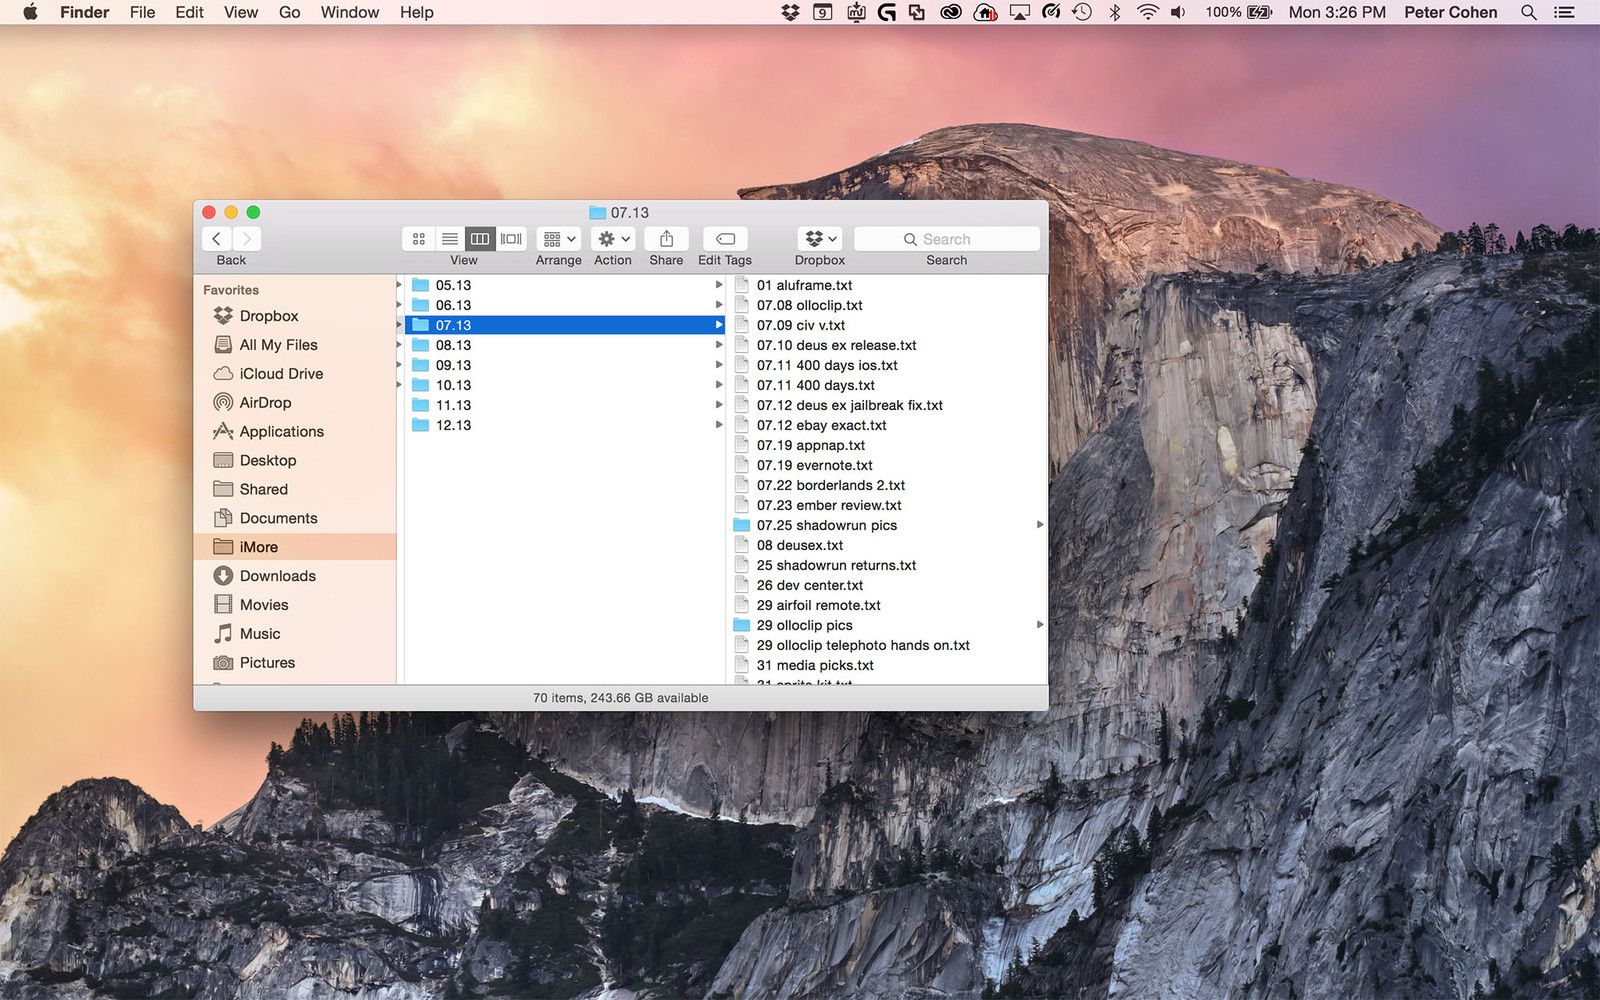Open the Action gear menu
This screenshot has height=1000, width=1600.
click(x=613, y=239)
